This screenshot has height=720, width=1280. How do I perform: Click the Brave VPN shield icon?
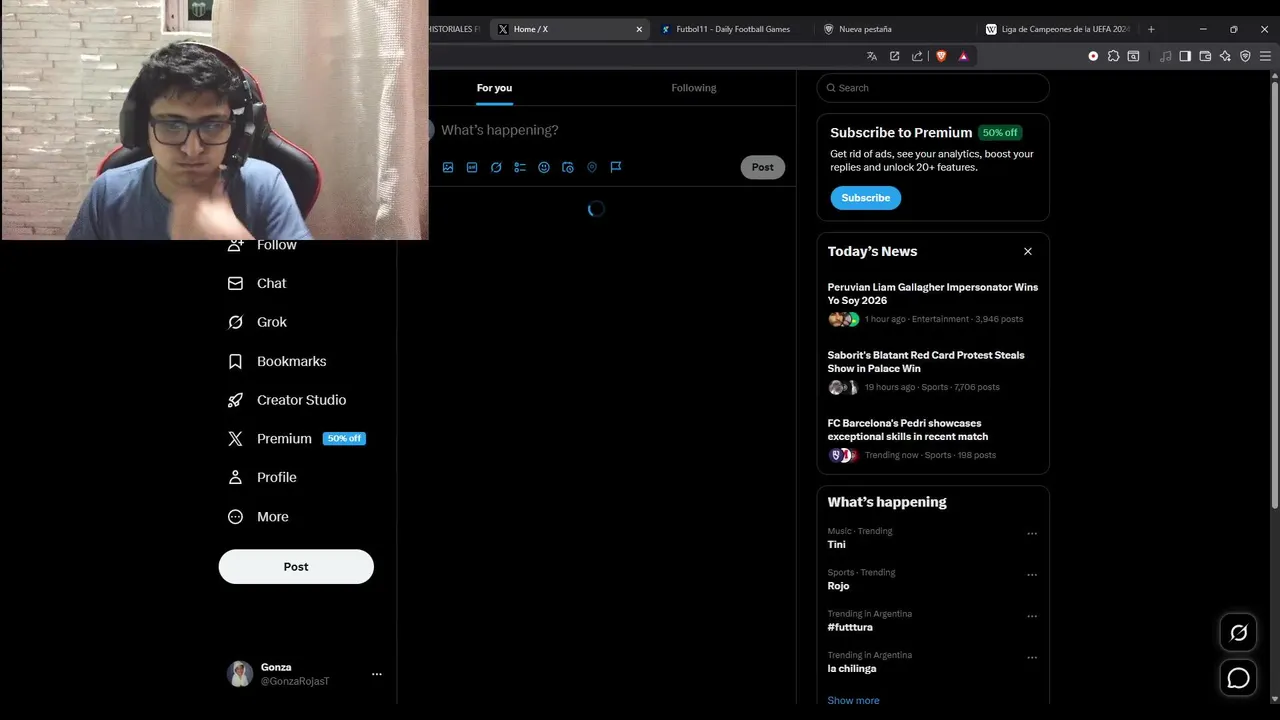(x=1245, y=56)
